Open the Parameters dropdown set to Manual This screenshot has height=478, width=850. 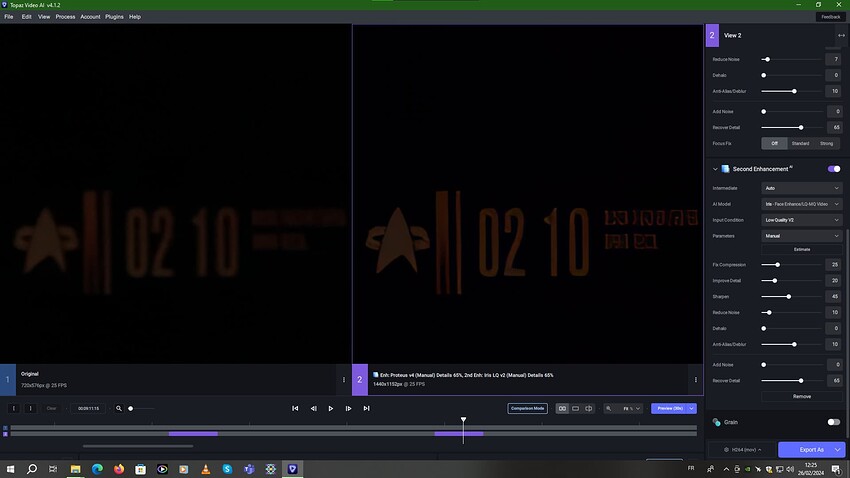801,236
